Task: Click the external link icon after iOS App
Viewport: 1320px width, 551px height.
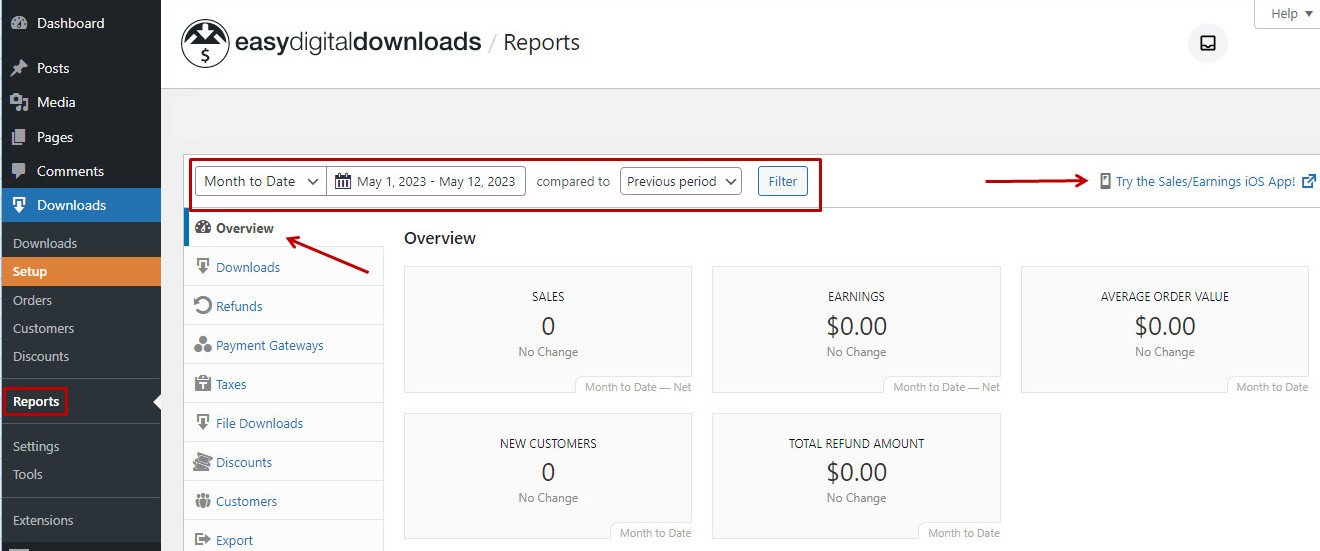Action: pyautogui.click(x=1309, y=181)
